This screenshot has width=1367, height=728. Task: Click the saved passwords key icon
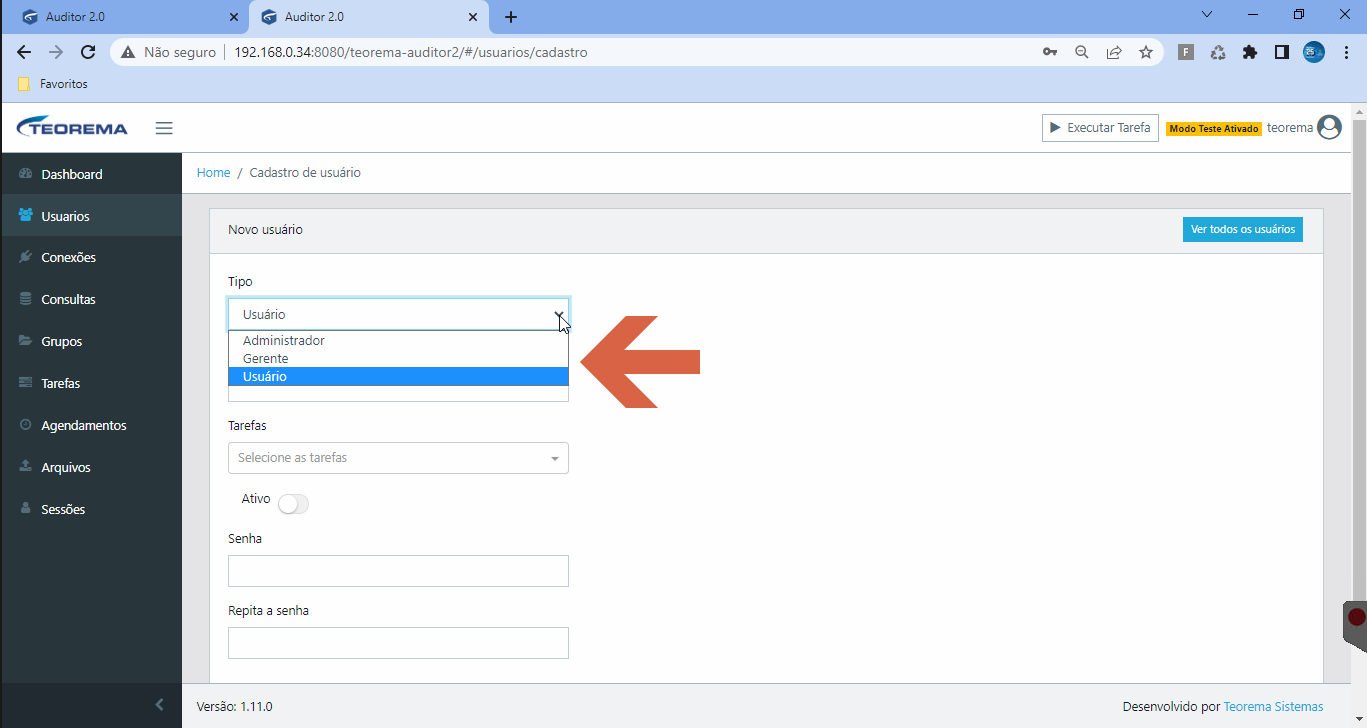pyautogui.click(x=1050, y=52)
